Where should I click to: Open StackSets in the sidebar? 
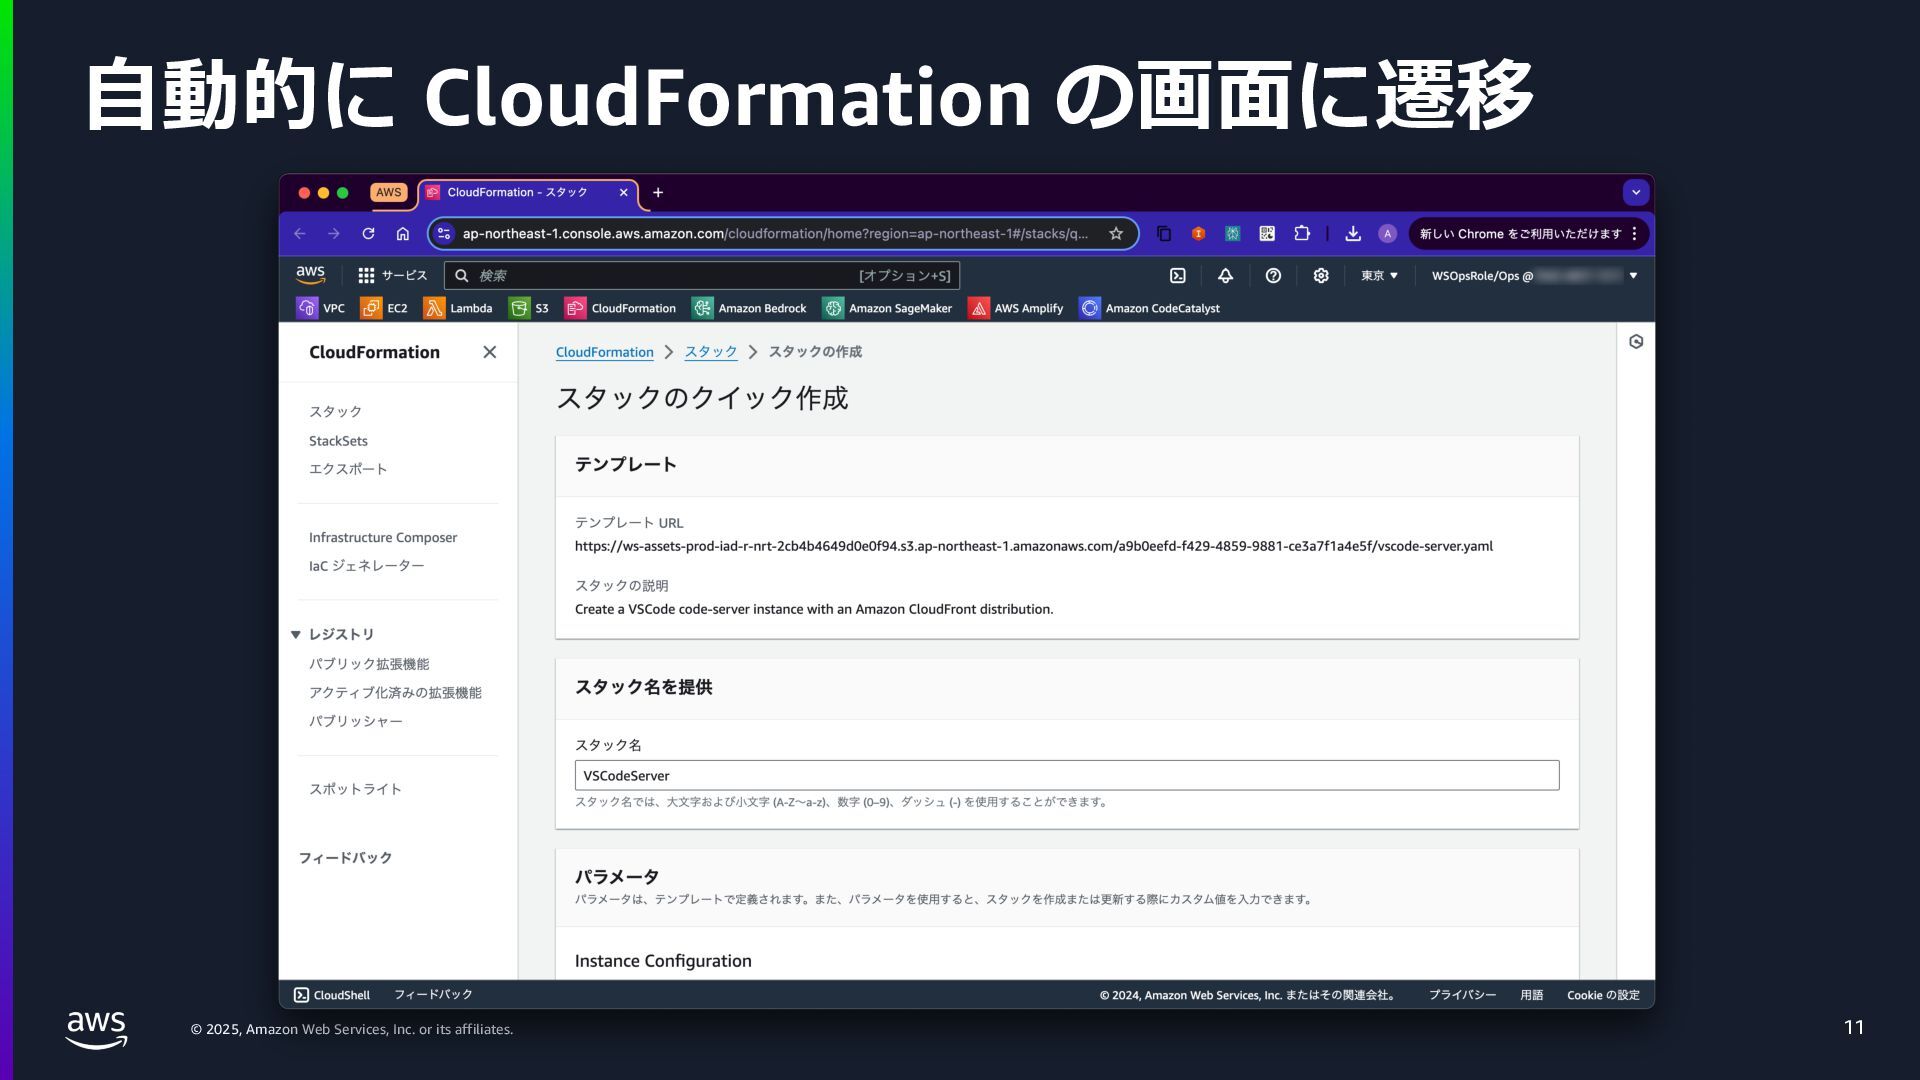pyautogui.click(x=338, y=441)
